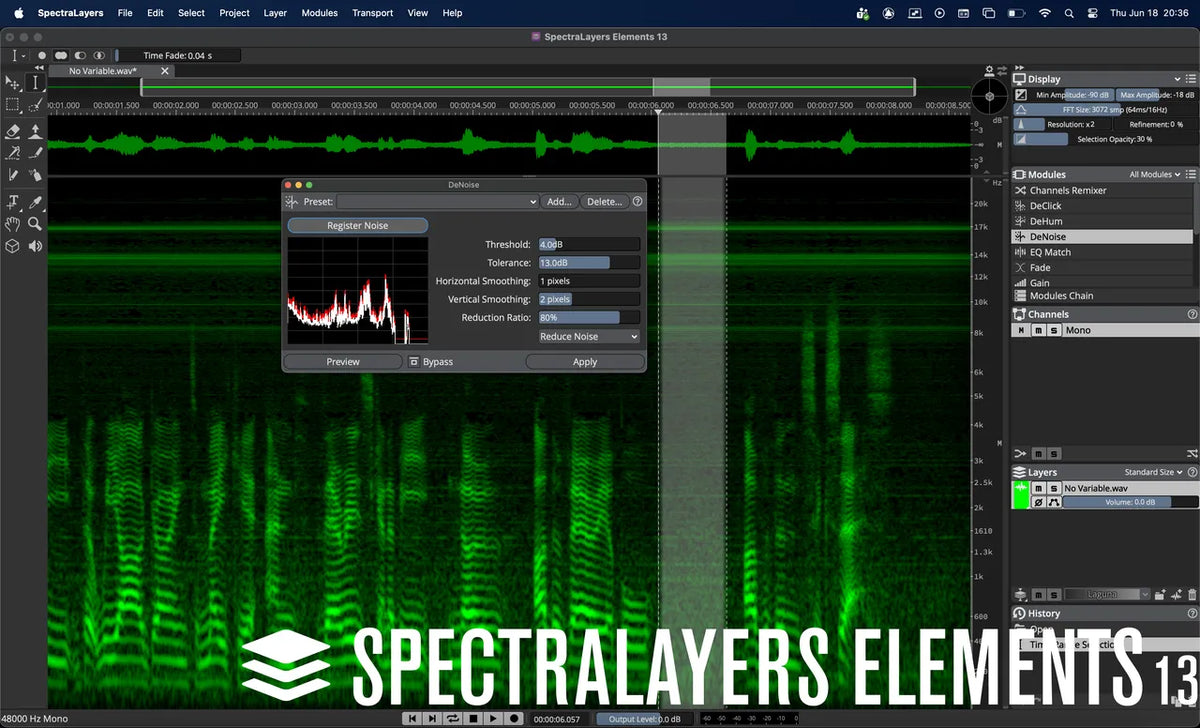Mute the No Variable.wav layer
The image size is (1200, 728).
[x=1038, y=488]
